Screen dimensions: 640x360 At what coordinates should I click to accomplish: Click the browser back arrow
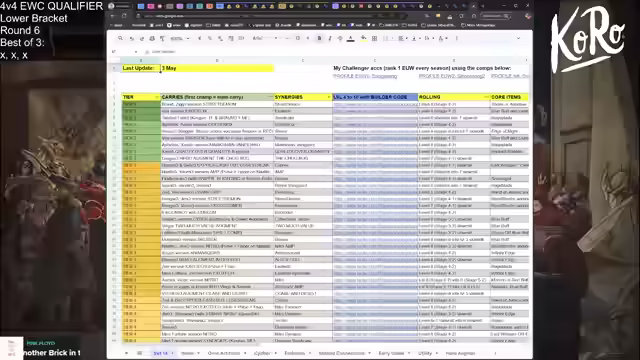point(113,16)
